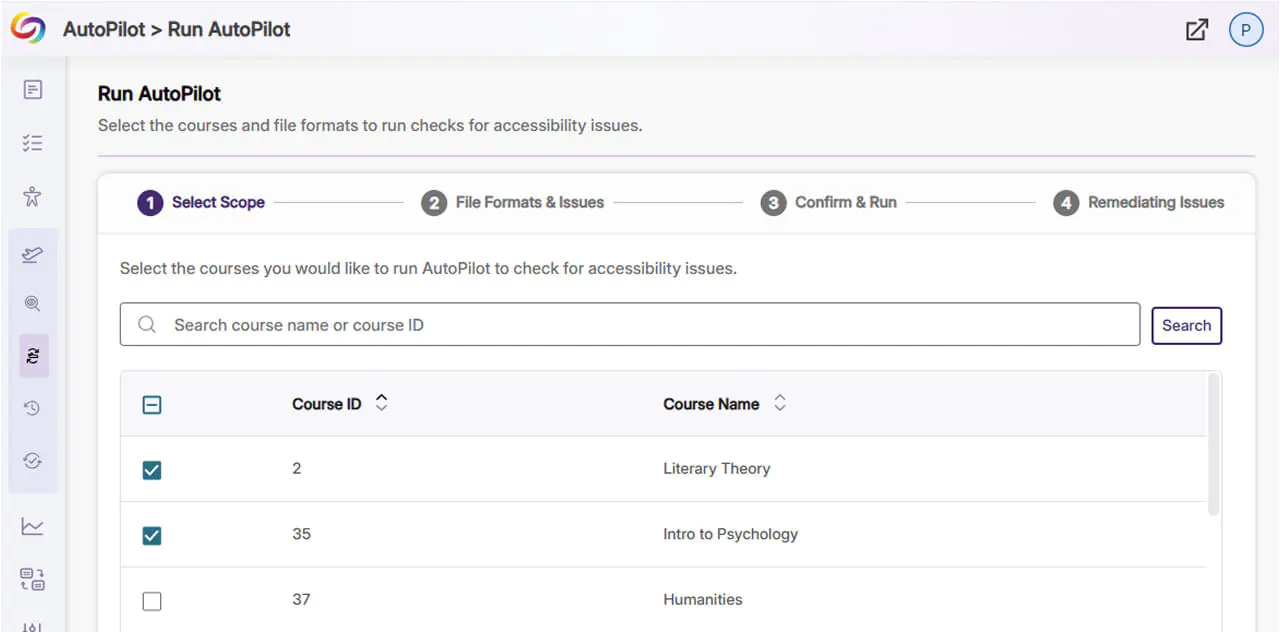Click the course search input field

click(x=640, y=326)
